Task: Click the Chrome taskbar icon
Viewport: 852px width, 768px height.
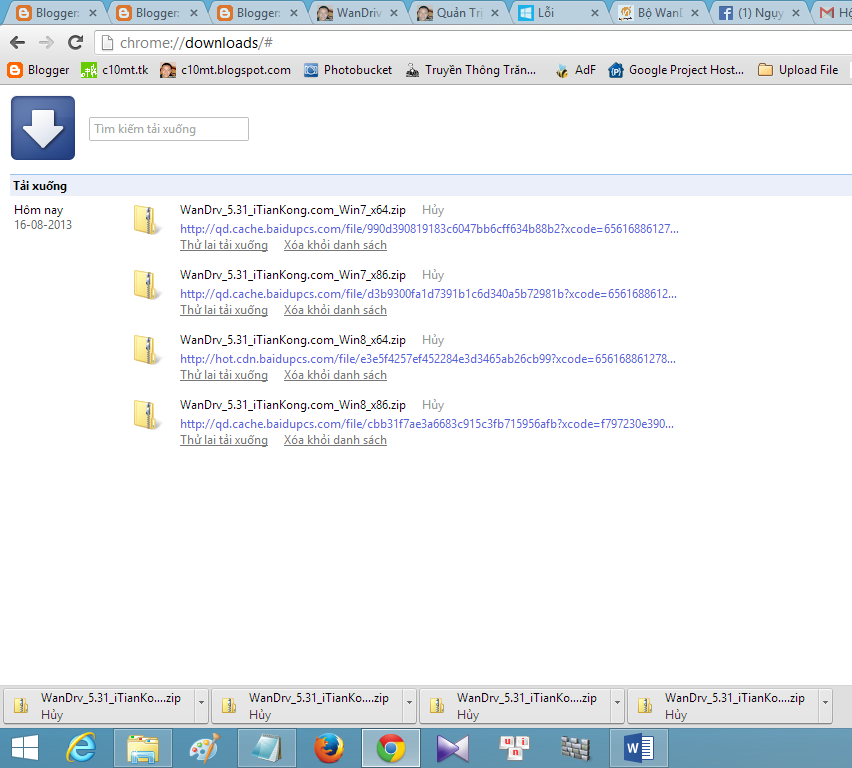Action: coord(391,748)
